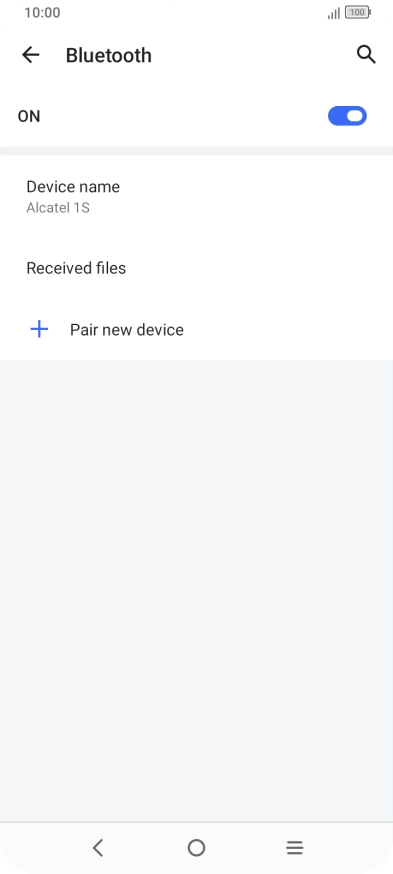This screenshot has height=874, width=393.
Task: Tap the Home circle navigation button
Action: point(196,848)
